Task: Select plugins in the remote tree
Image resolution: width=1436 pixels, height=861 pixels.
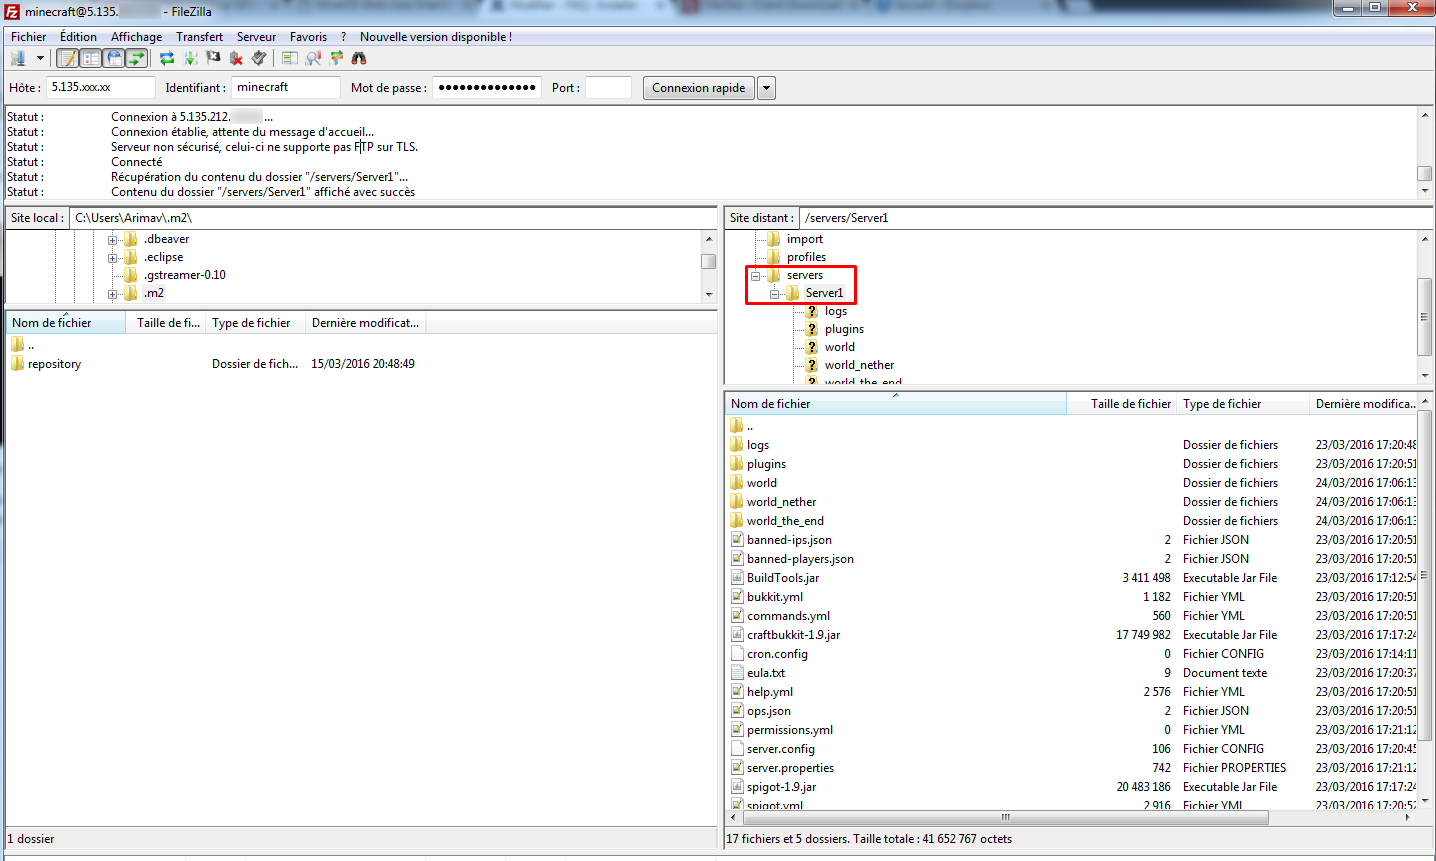Action: pyautogui.click(x=844, y=329)
